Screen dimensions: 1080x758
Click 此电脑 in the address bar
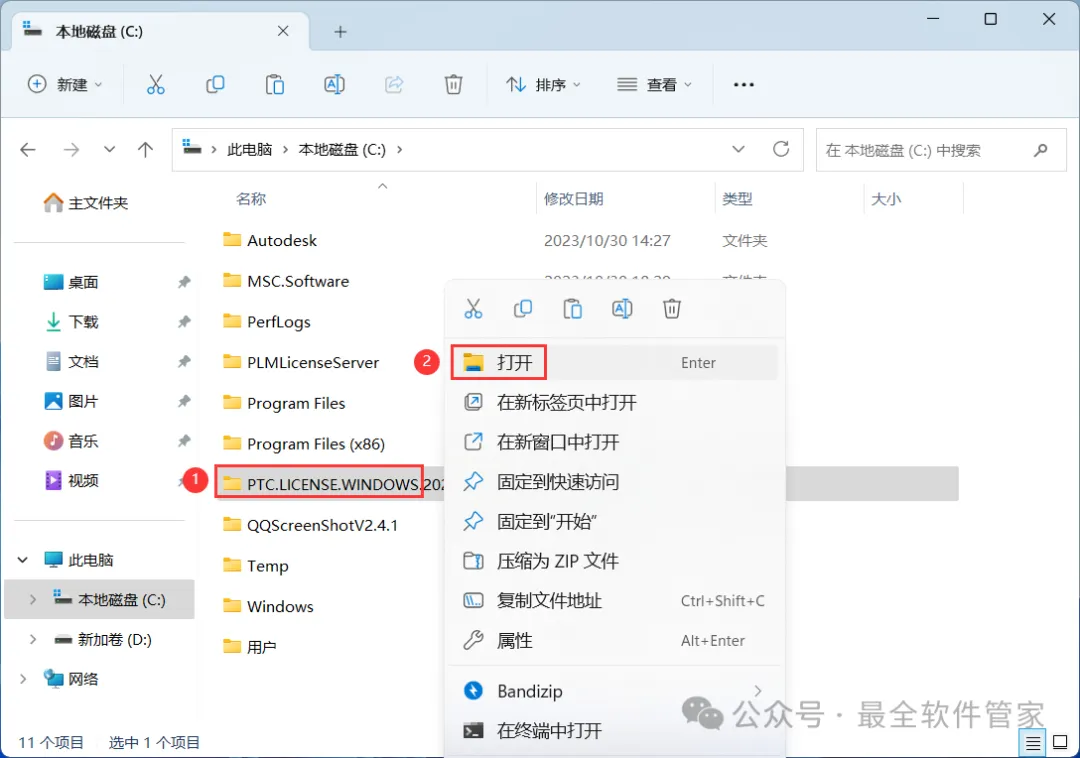coord(249,149)
